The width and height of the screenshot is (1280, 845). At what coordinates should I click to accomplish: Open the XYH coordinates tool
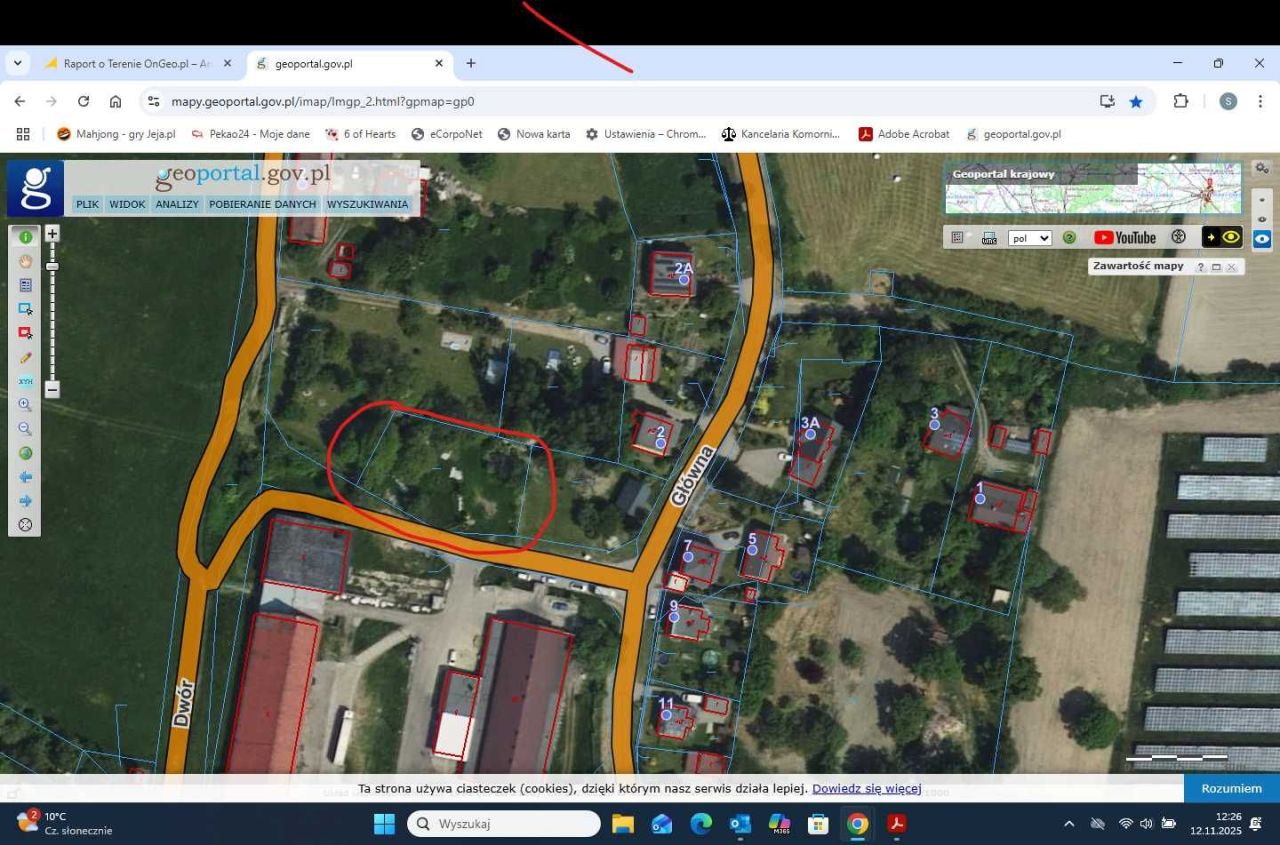(25, 381)
